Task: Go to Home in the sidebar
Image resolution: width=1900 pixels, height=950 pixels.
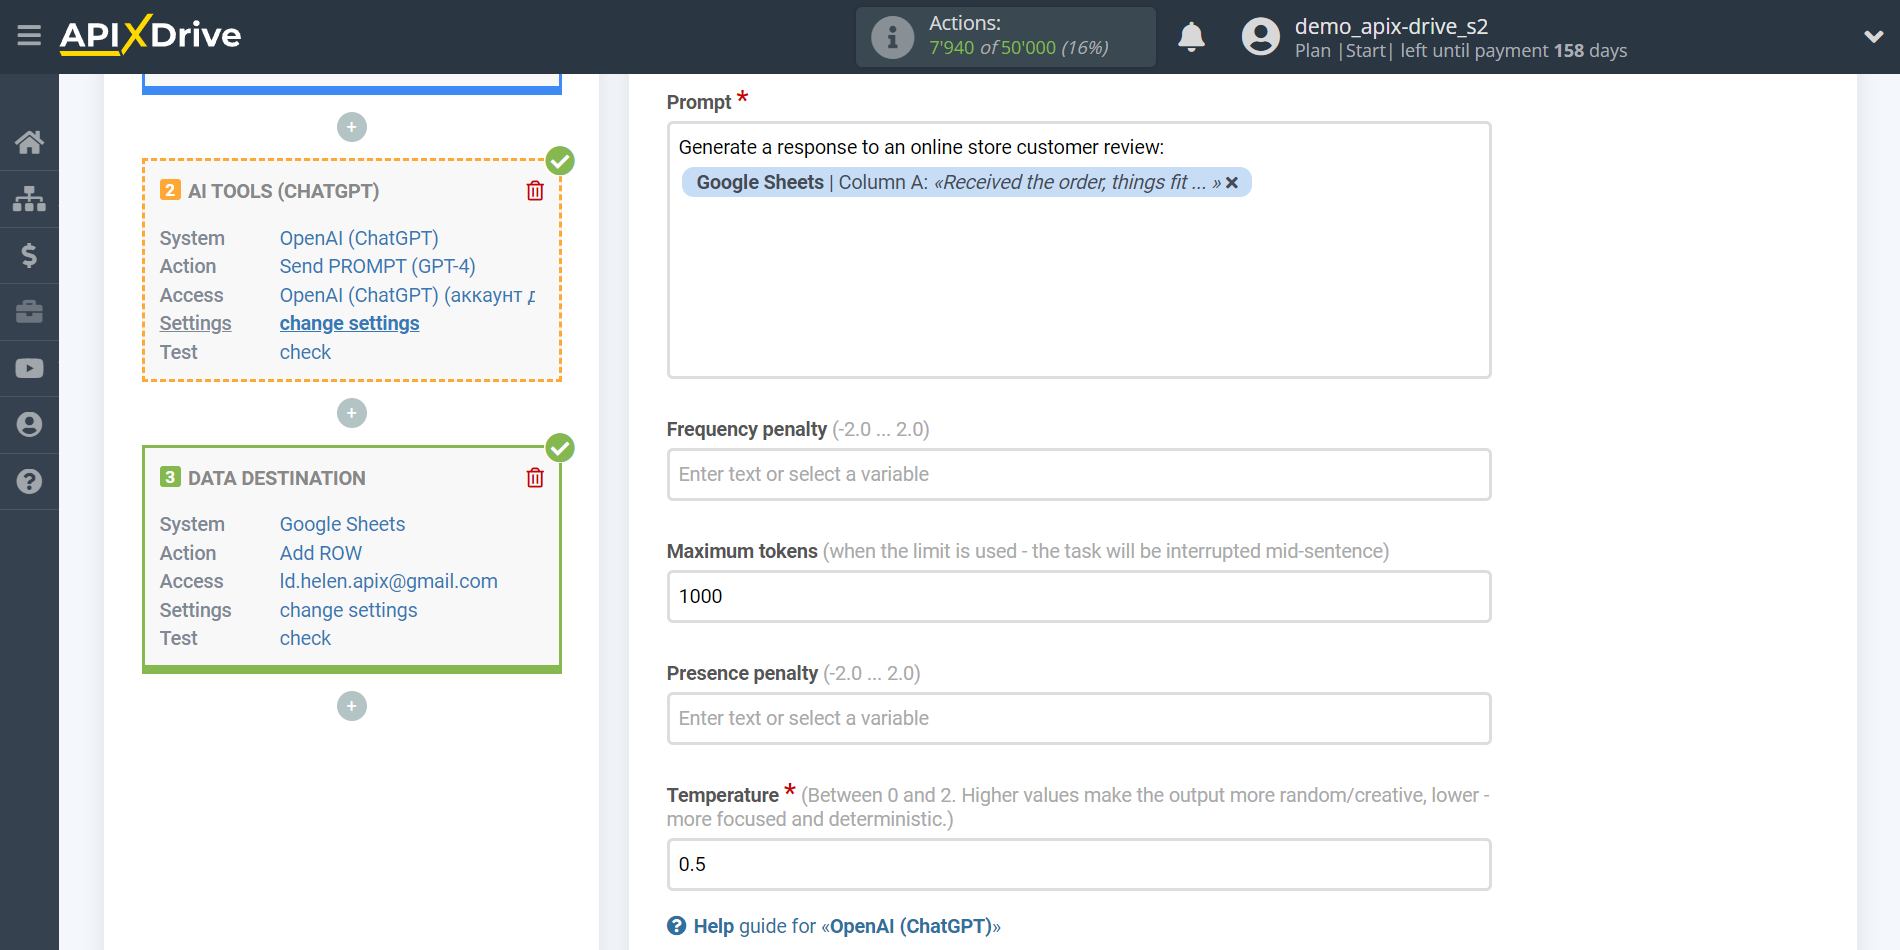Action: [x=29, y=142]
